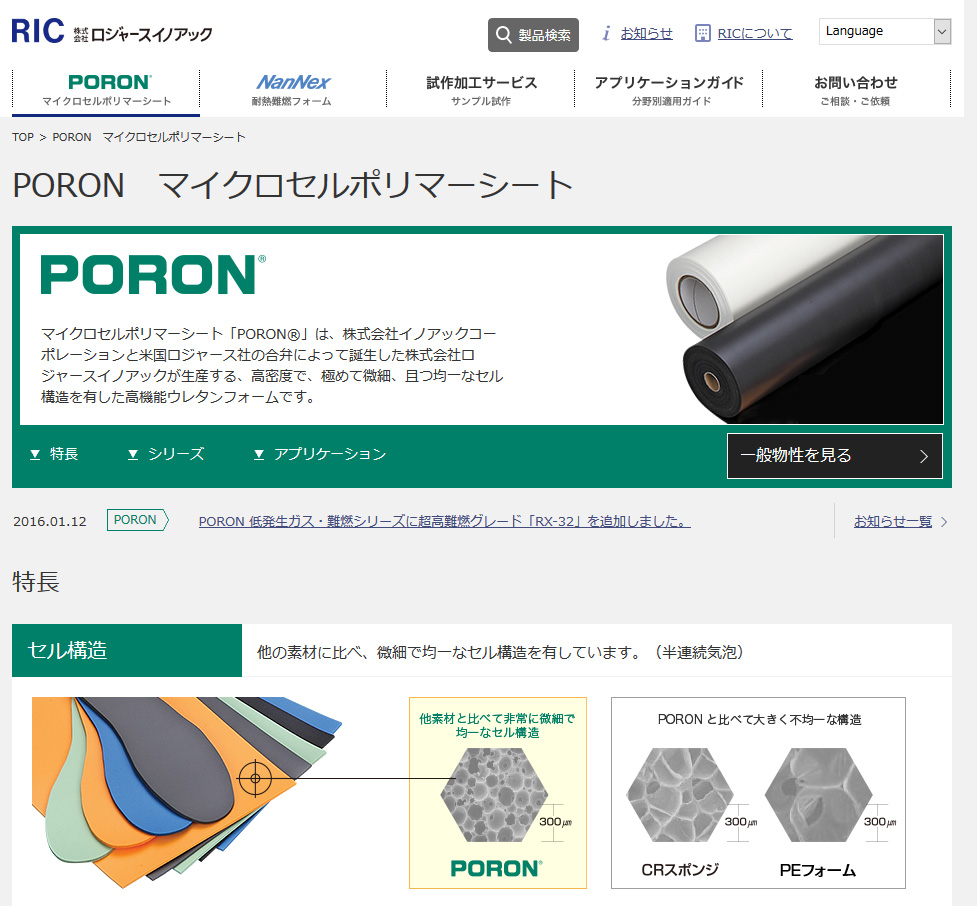Screen dimensions: 977x906
Task: Click the info icon beside お知らせ
Action: 606,33
